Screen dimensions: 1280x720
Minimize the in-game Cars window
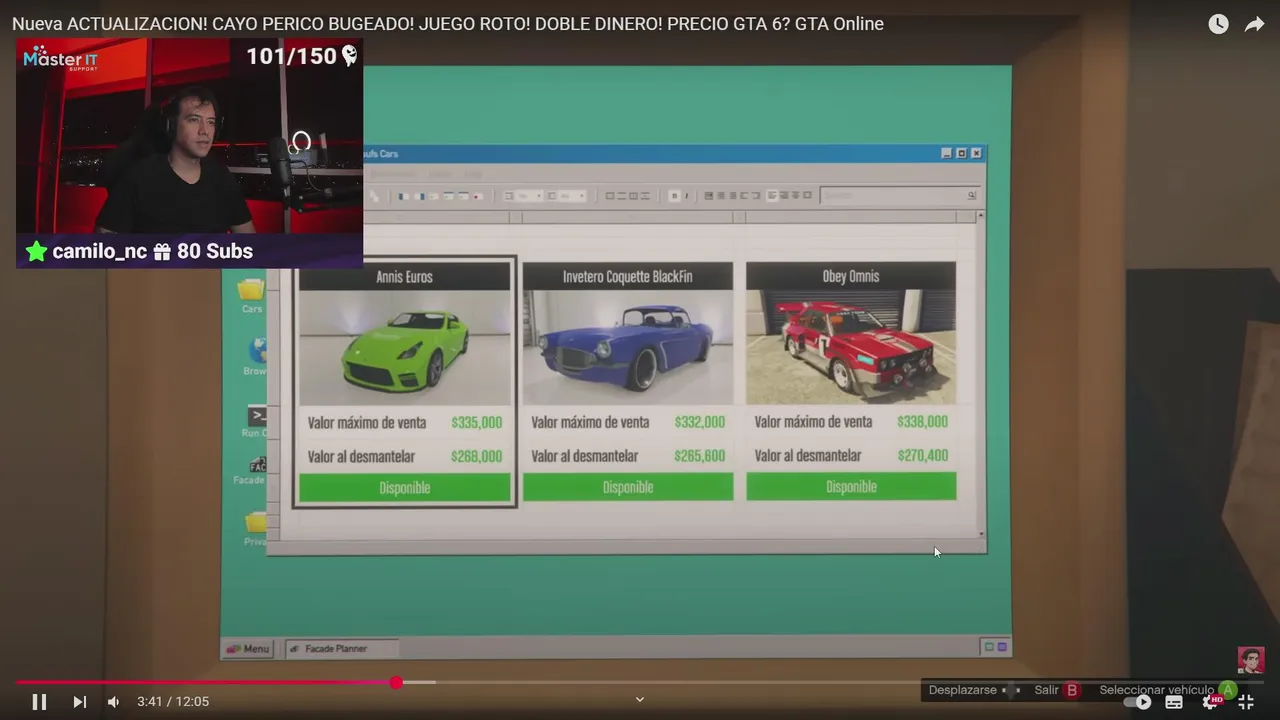(946, 153)
